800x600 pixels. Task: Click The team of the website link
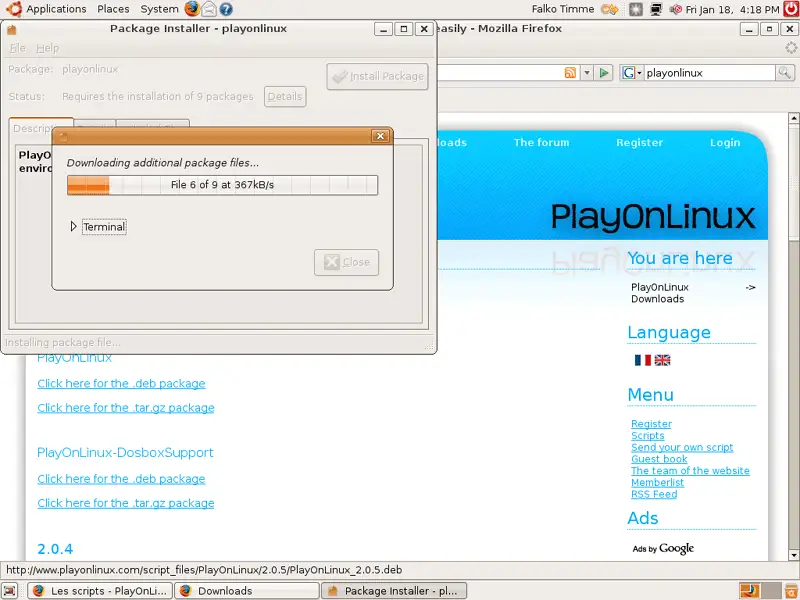coord(690,471)
